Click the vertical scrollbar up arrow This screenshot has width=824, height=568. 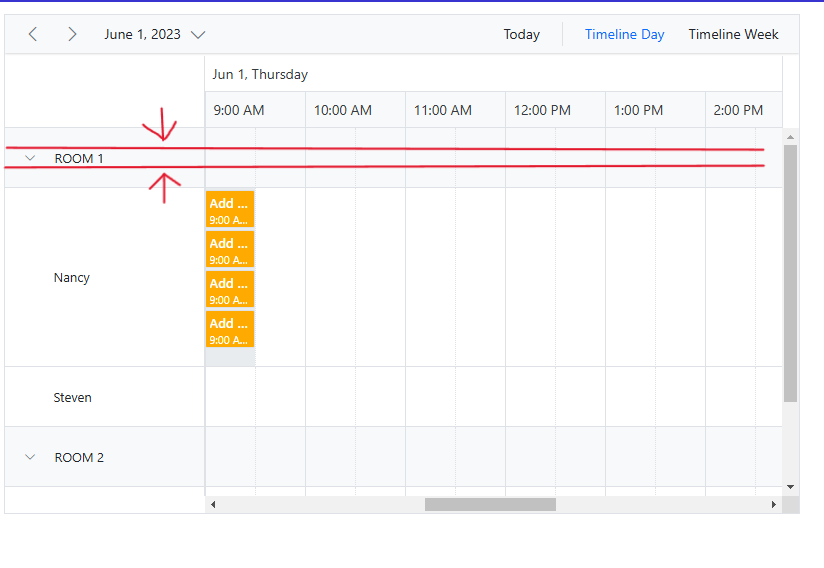click(791, 137)
